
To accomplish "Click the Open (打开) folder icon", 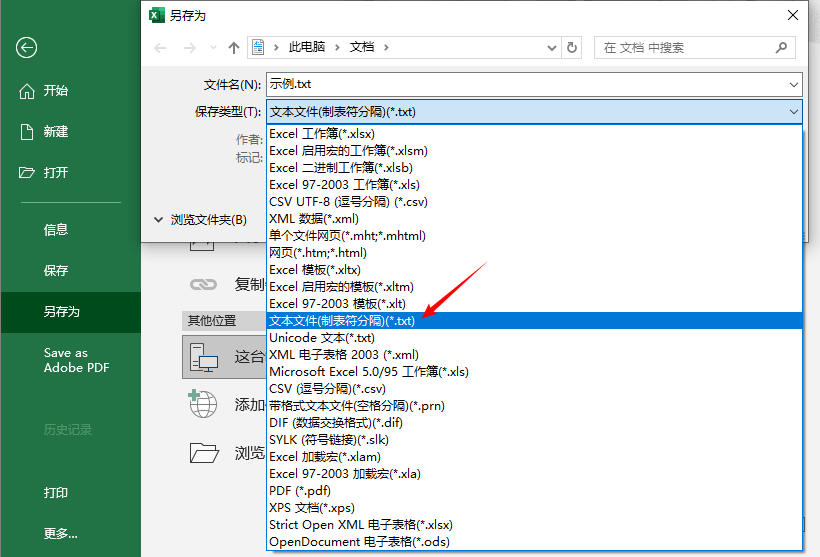I will (x=27, y=173).
